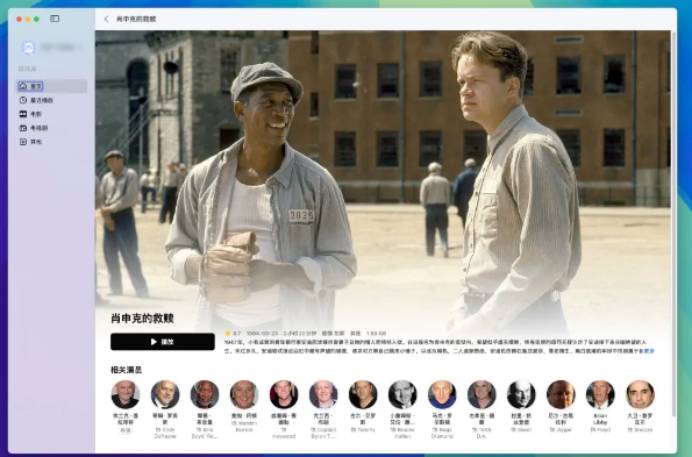Open actor playing Heywood

(284, 394)
